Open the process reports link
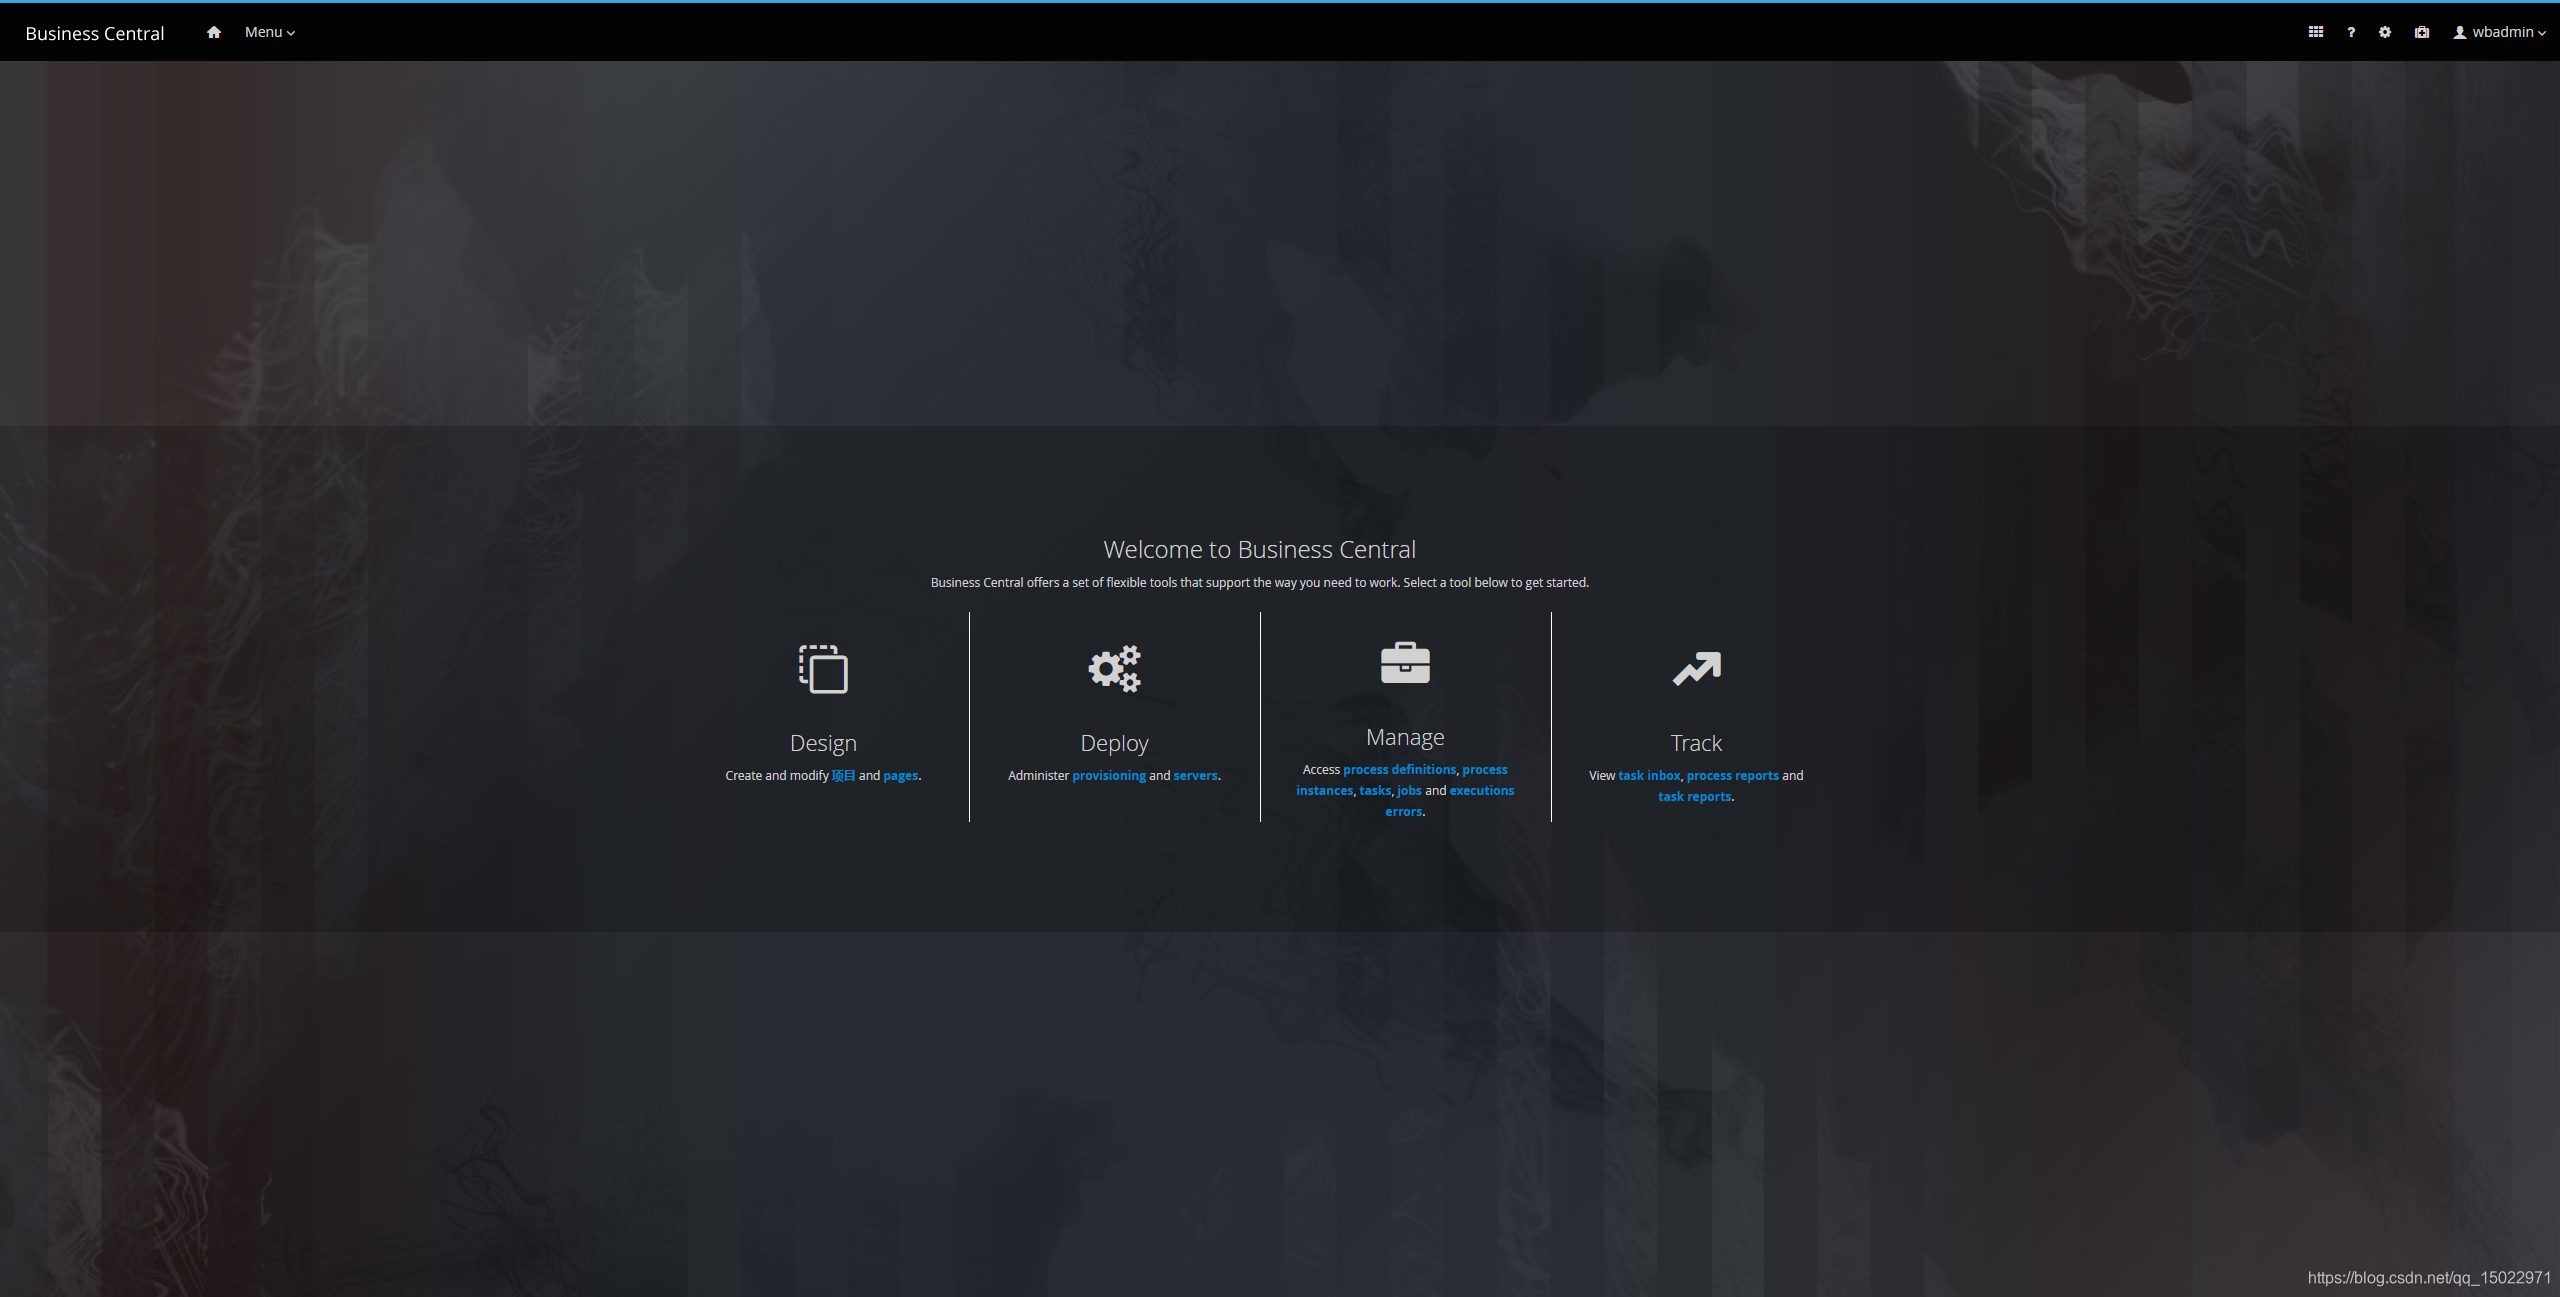This screenshot has width=2560, height=1297. pyautogui.click(x=1732, y=776)
